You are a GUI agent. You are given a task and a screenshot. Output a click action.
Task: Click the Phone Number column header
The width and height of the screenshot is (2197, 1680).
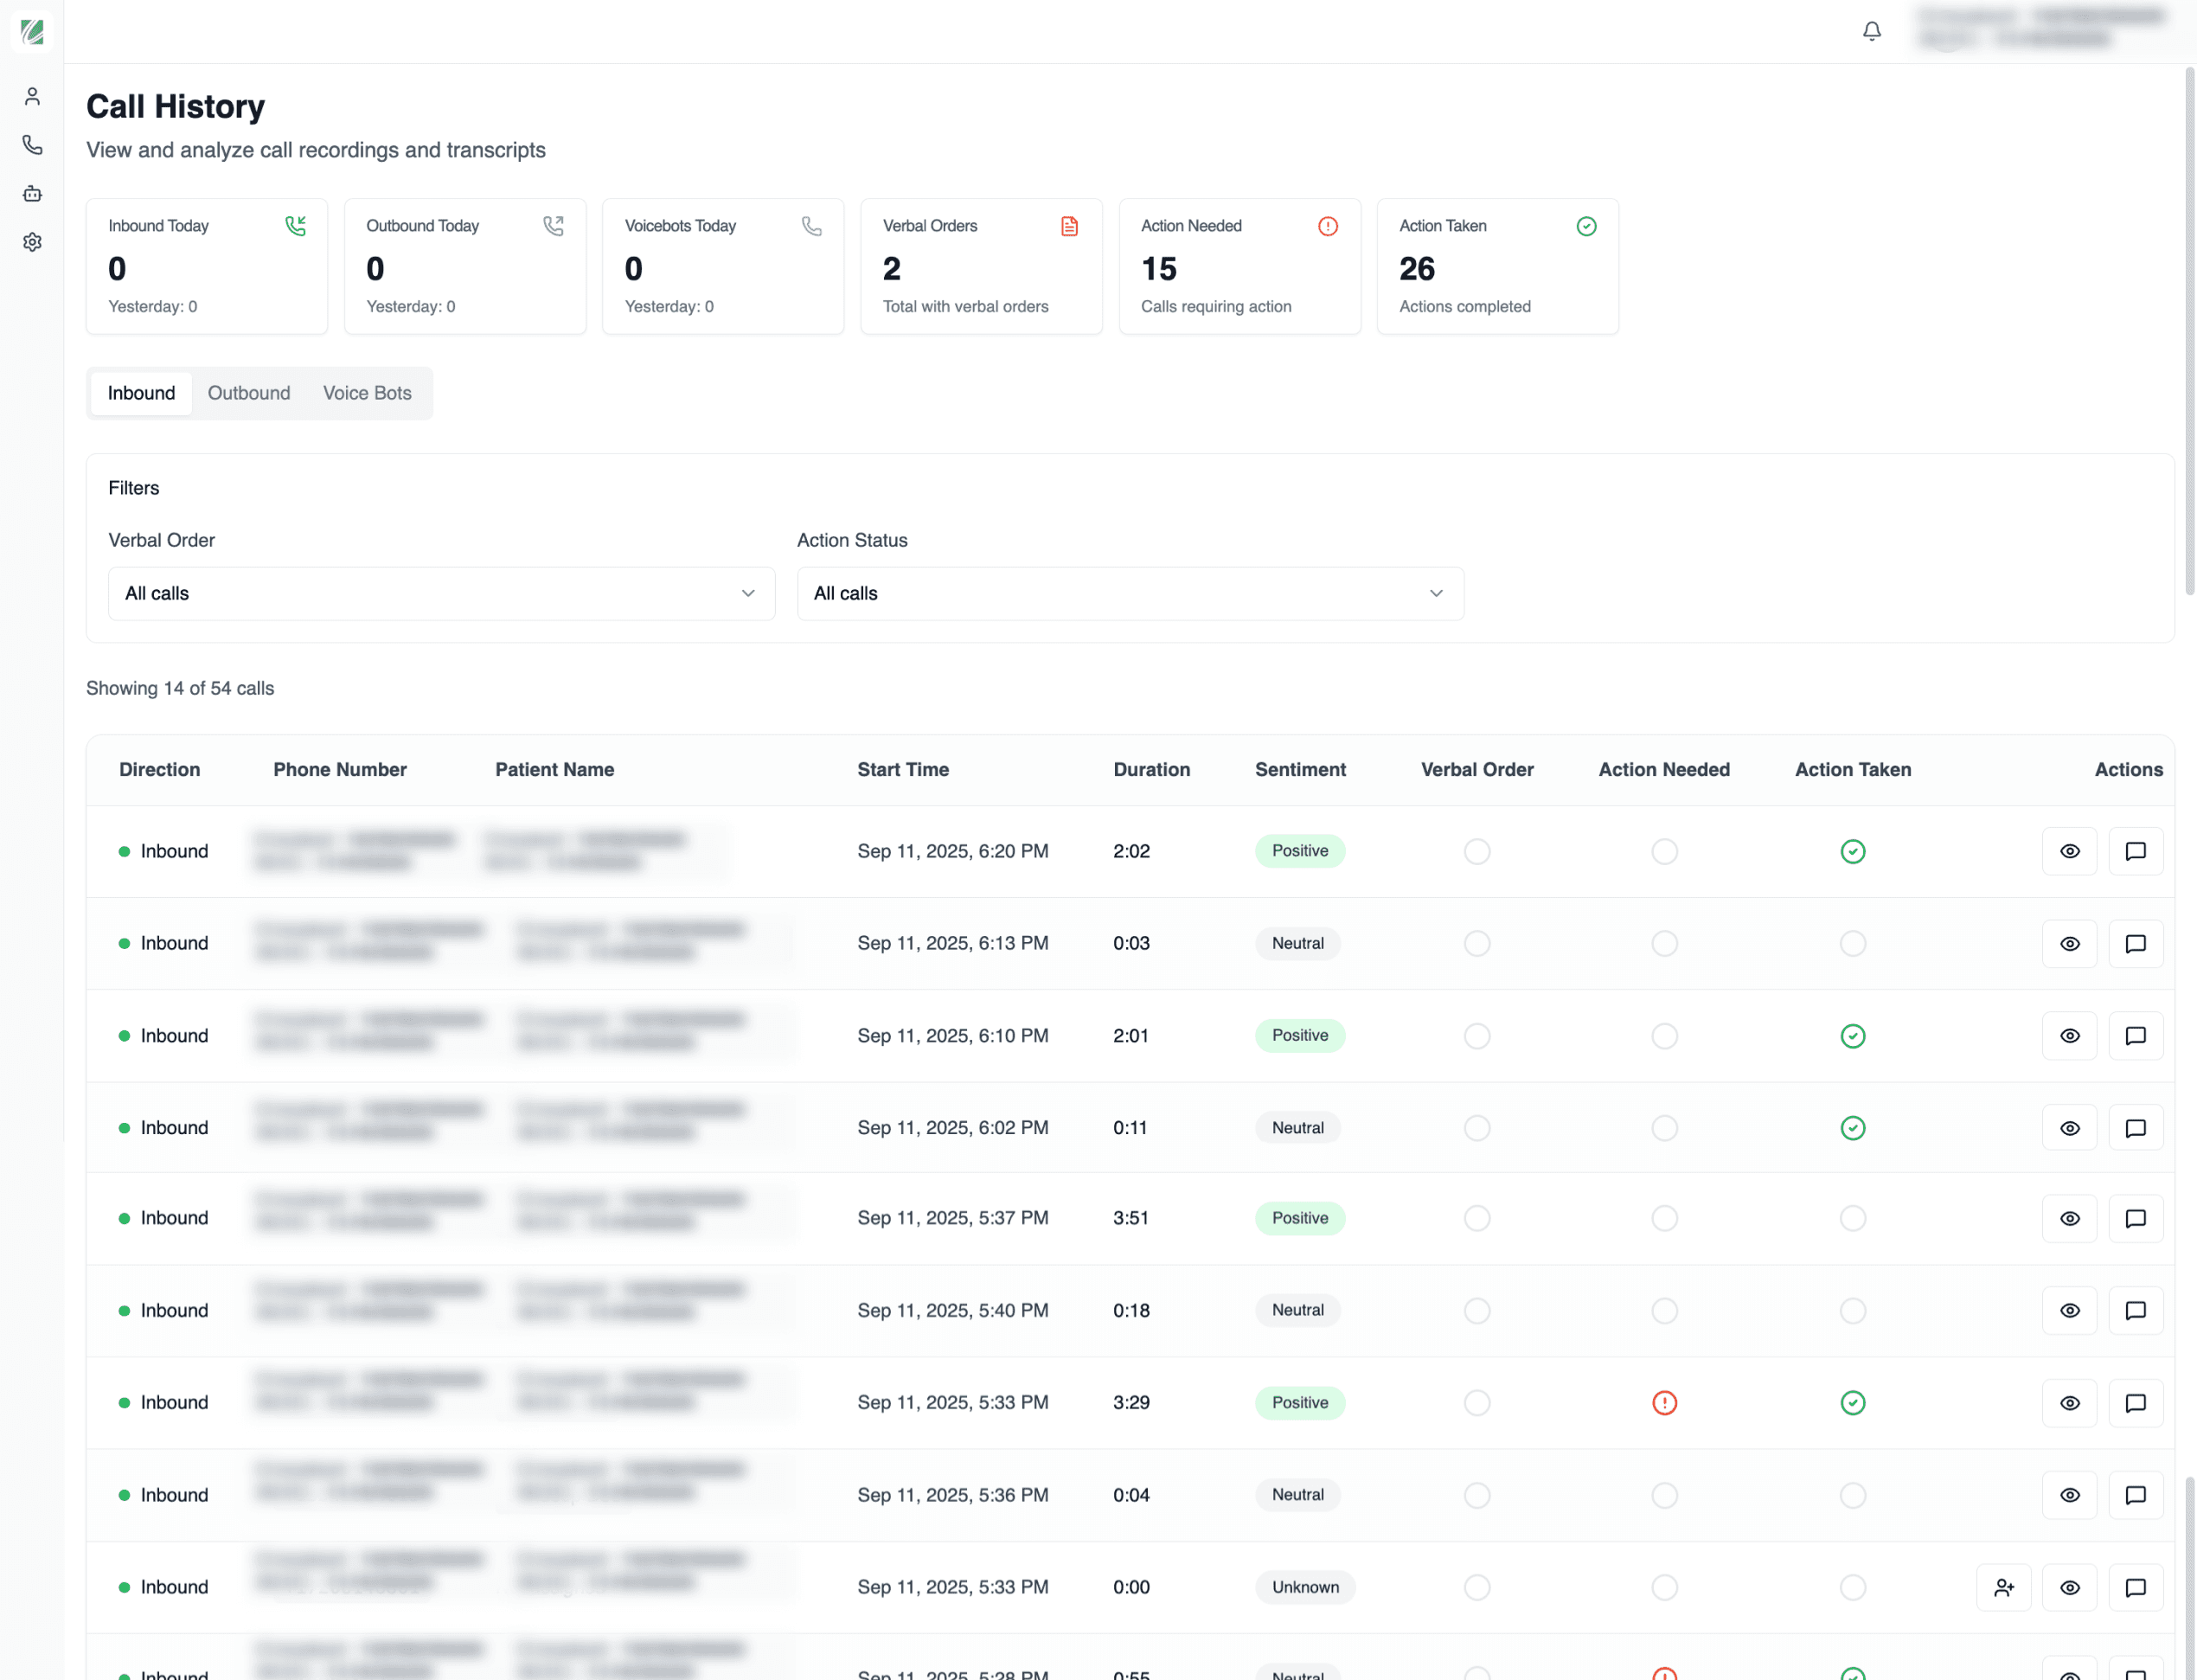click(x=340, y=769)
